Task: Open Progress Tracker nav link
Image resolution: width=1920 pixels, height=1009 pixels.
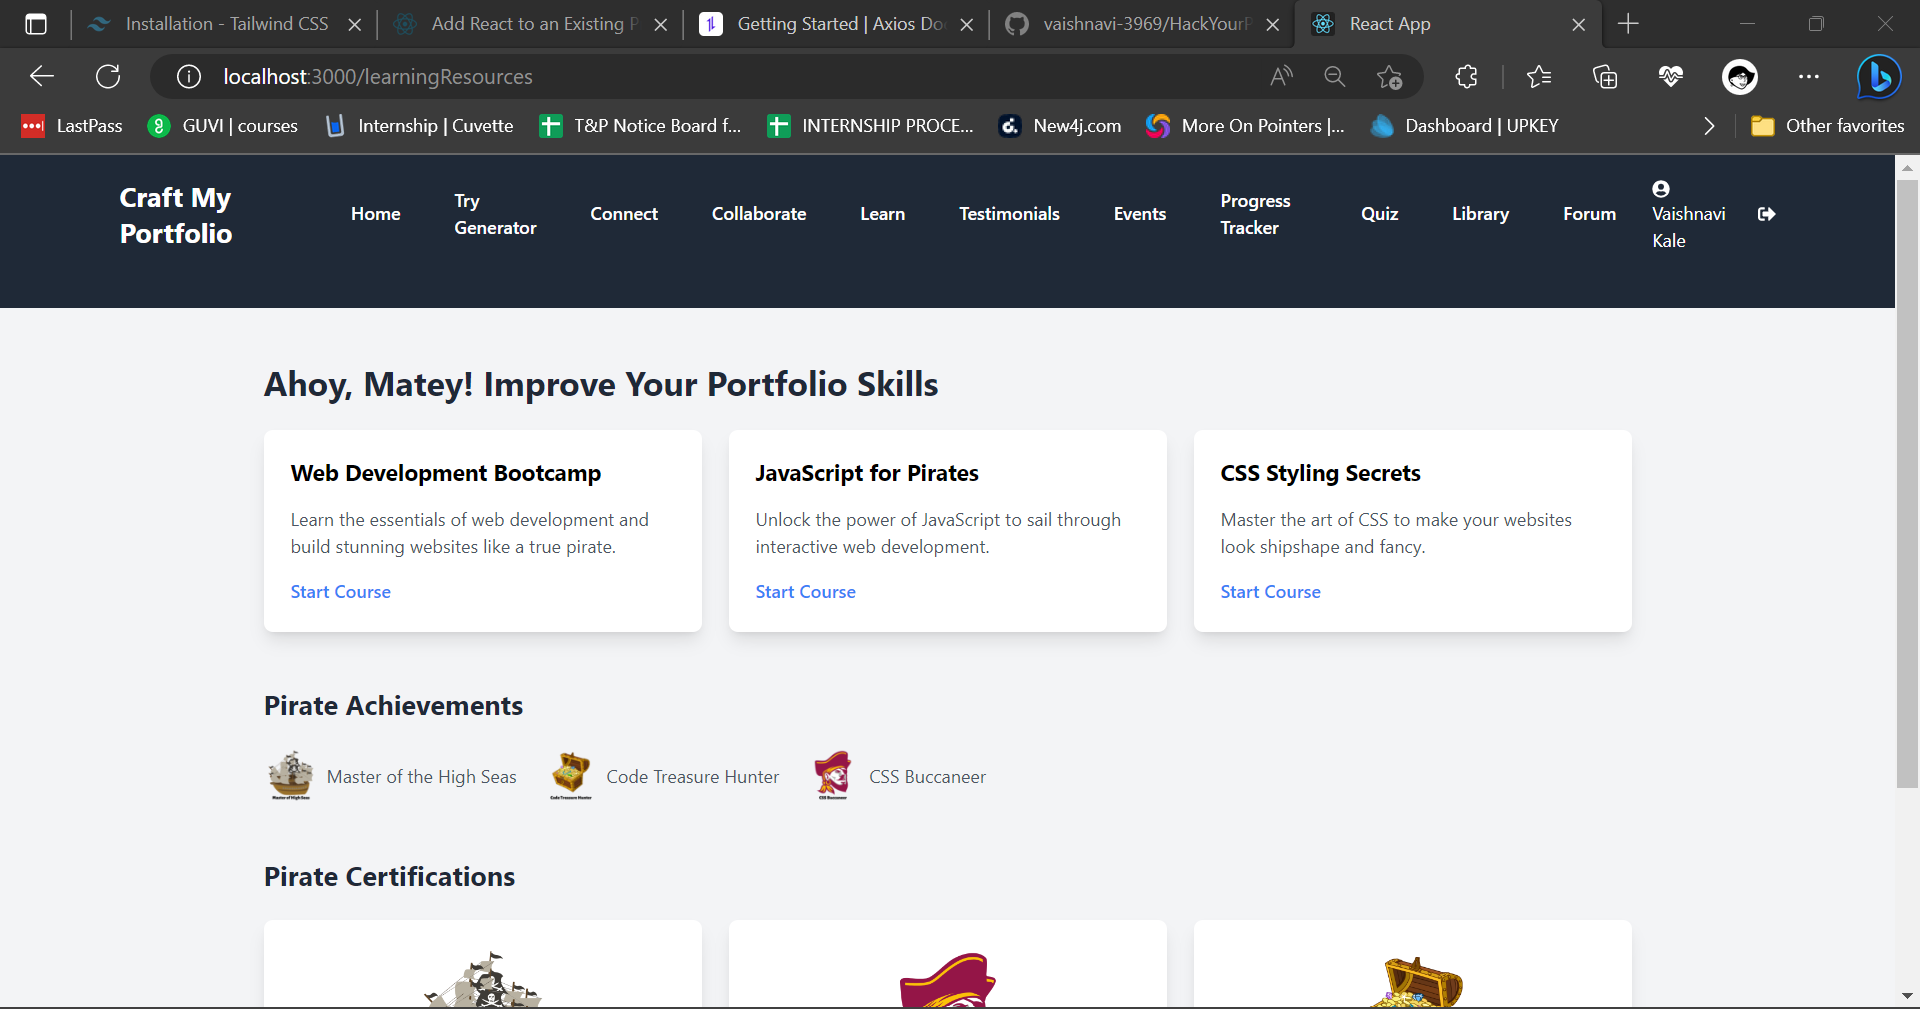Action: point(1255,214)
